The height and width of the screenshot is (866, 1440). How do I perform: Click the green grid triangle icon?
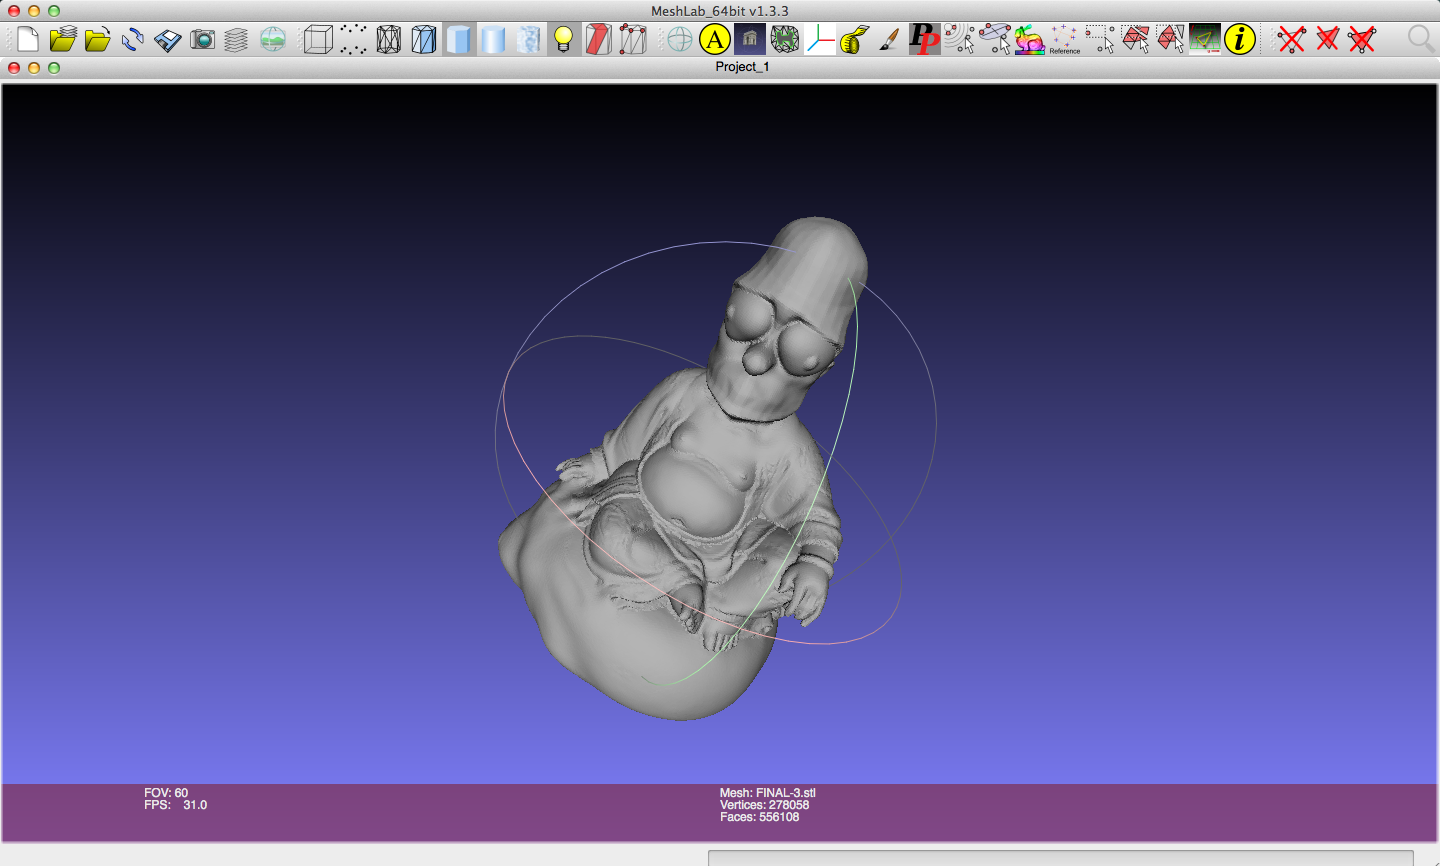[x=1205, y=40]
